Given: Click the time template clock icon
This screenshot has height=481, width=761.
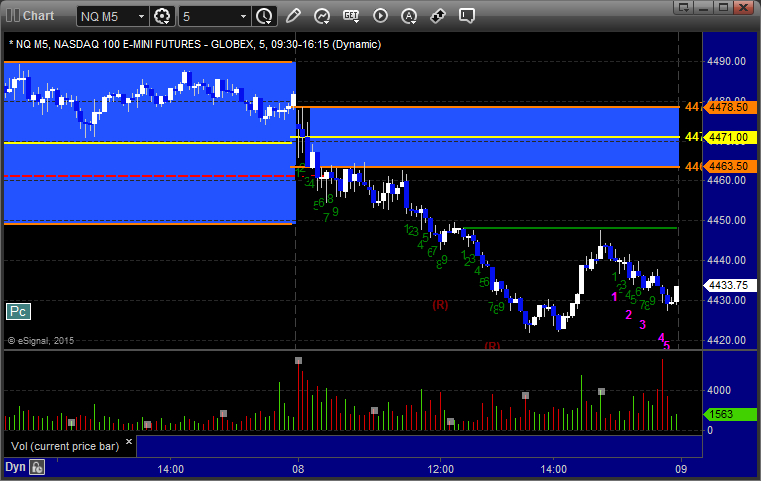Looking at the screenshot, I should (264, 16).
